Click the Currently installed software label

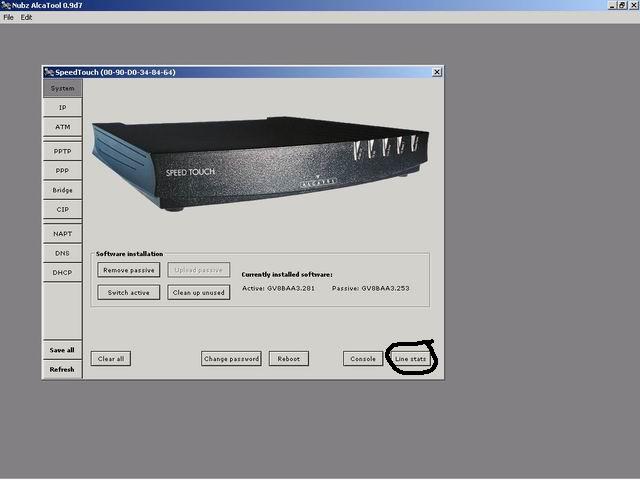click(x=287, y=274)
